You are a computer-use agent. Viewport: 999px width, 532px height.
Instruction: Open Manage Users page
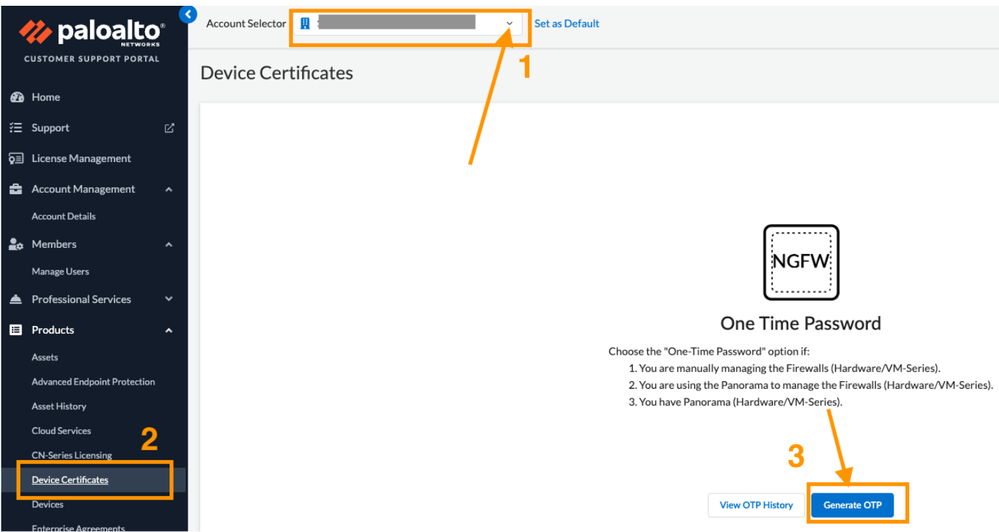click(61, 272)
